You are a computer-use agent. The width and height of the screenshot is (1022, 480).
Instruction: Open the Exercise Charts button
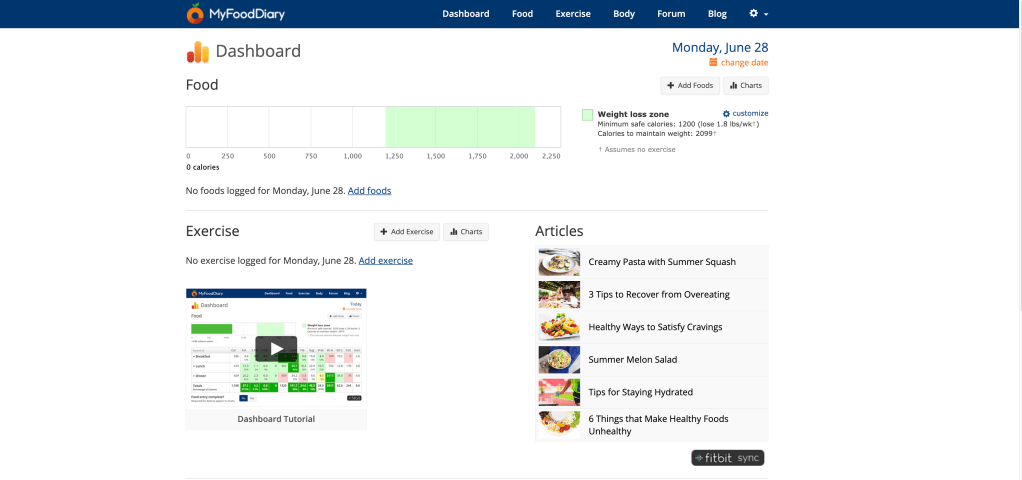click(466, 232)
